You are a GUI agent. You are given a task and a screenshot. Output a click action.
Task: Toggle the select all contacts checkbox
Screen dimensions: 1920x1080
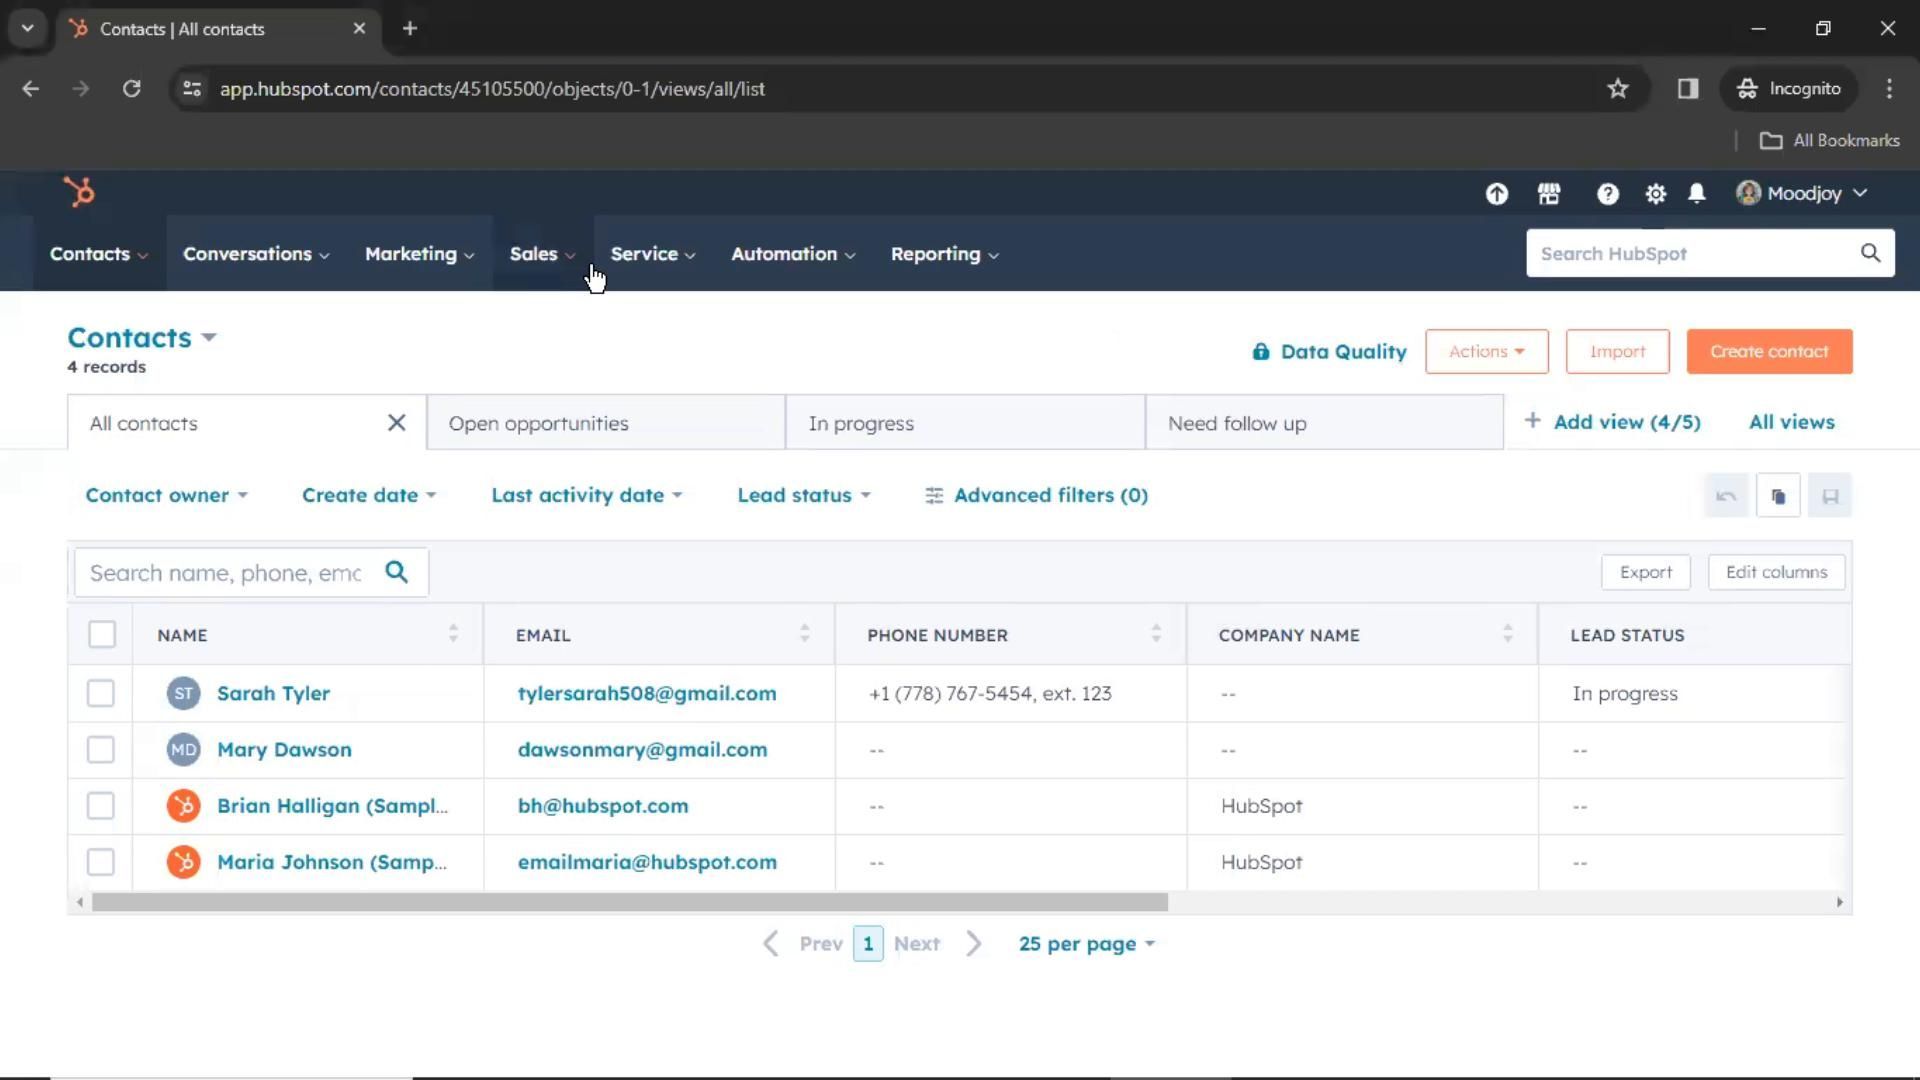pyautogui.click(x=102, y=635)
